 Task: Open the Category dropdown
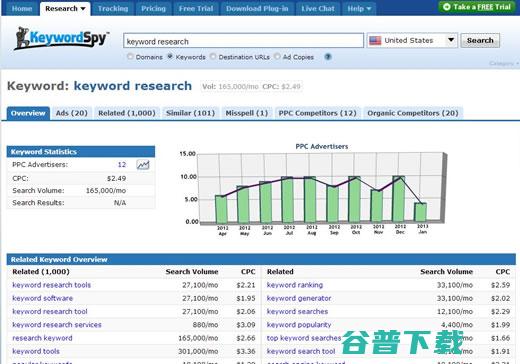pyautogui.click(x=504, y=63)
